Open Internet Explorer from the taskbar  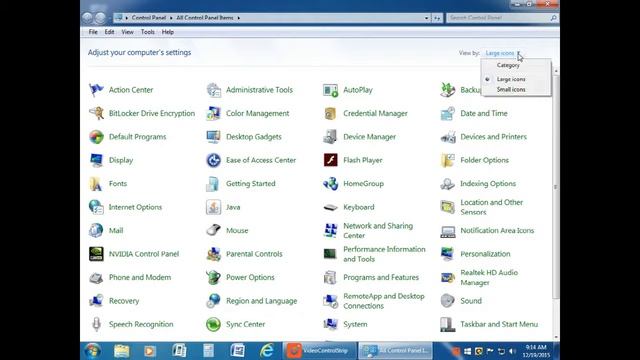tap(267, 351)
